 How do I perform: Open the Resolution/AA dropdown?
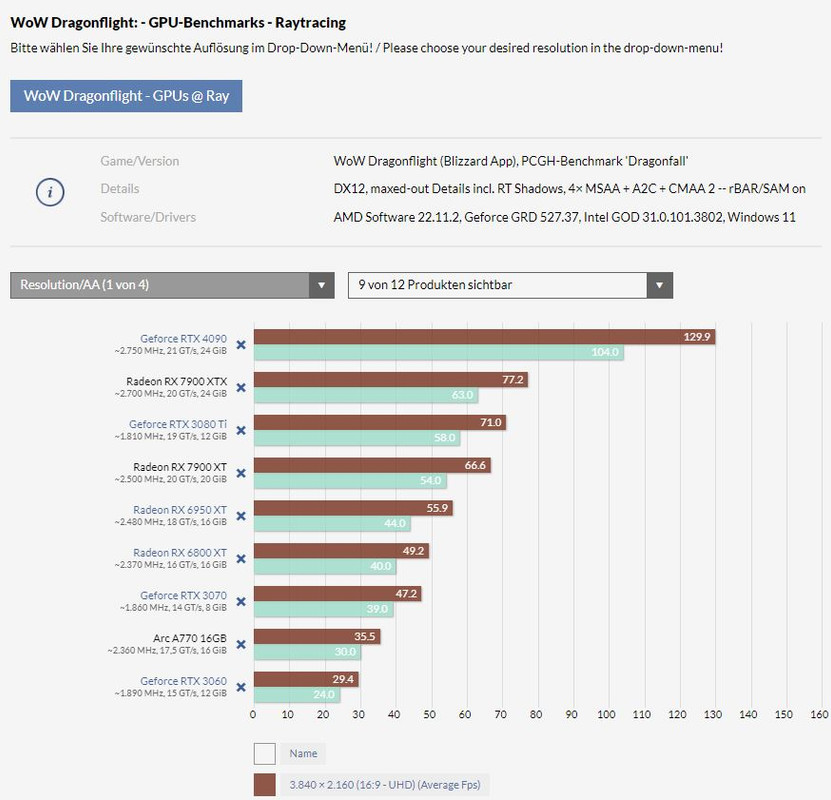point(172,285)
